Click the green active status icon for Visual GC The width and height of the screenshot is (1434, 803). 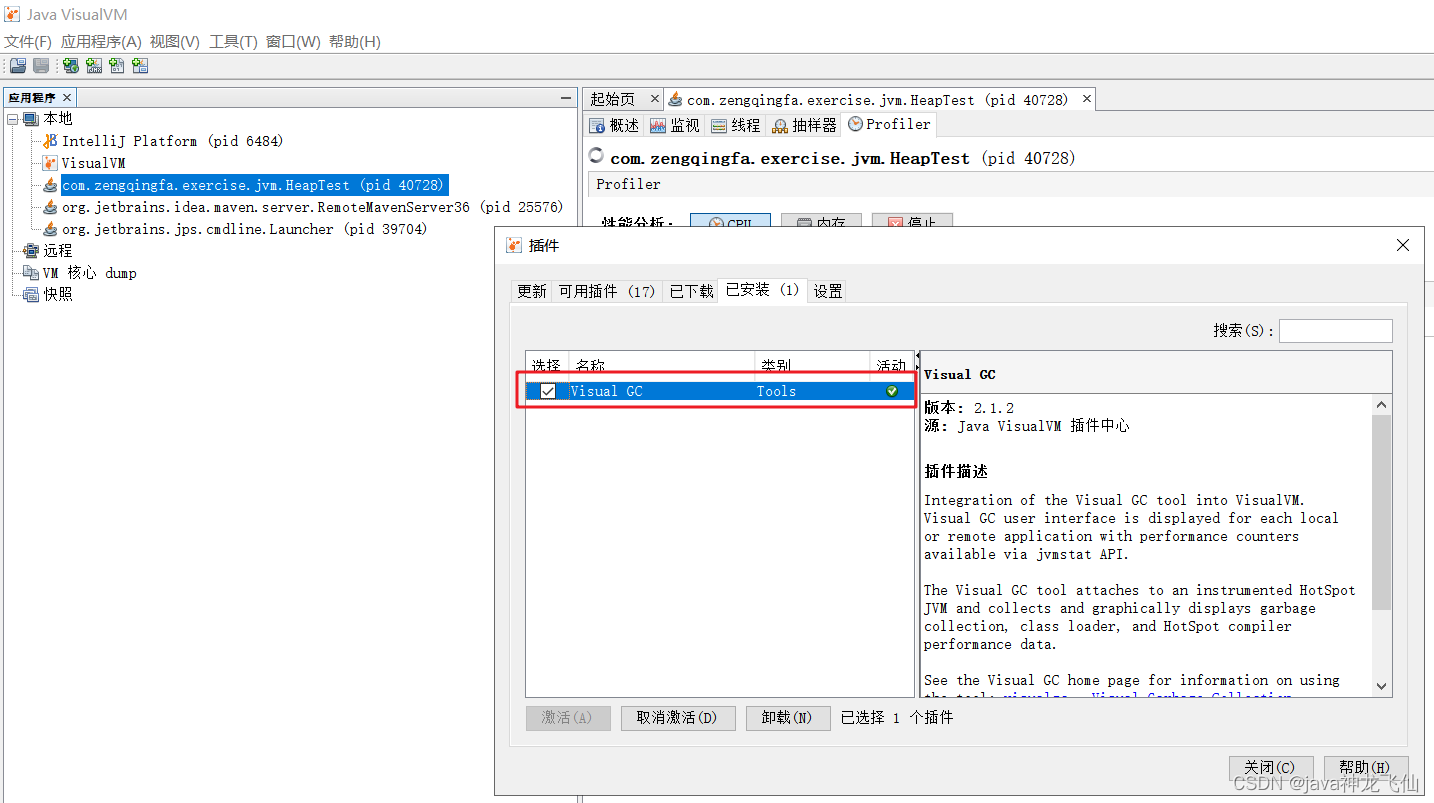(892, 391)
